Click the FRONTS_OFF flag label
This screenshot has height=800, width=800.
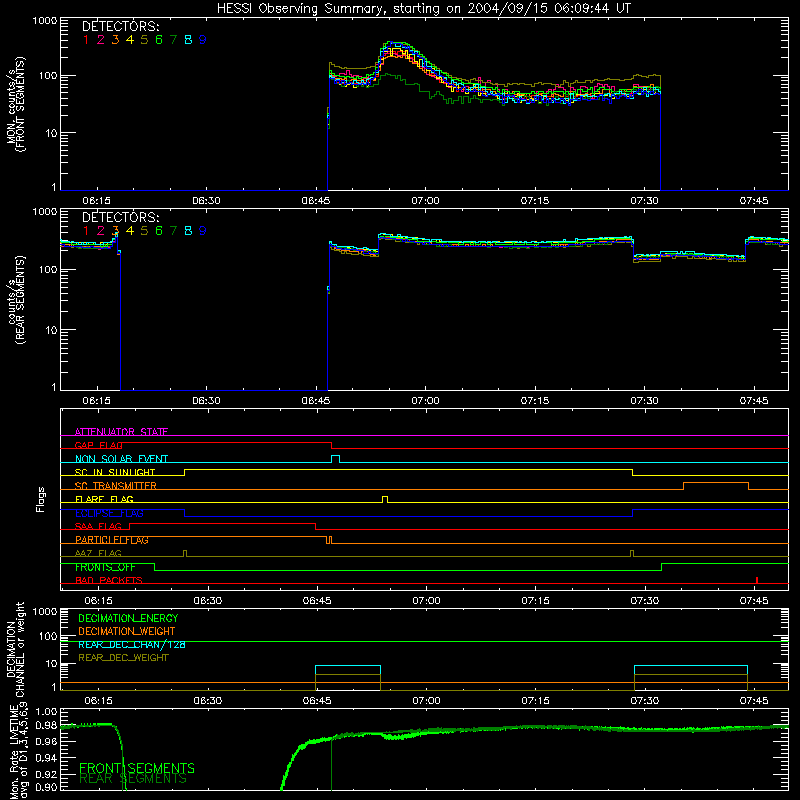[x=105, y=567]
